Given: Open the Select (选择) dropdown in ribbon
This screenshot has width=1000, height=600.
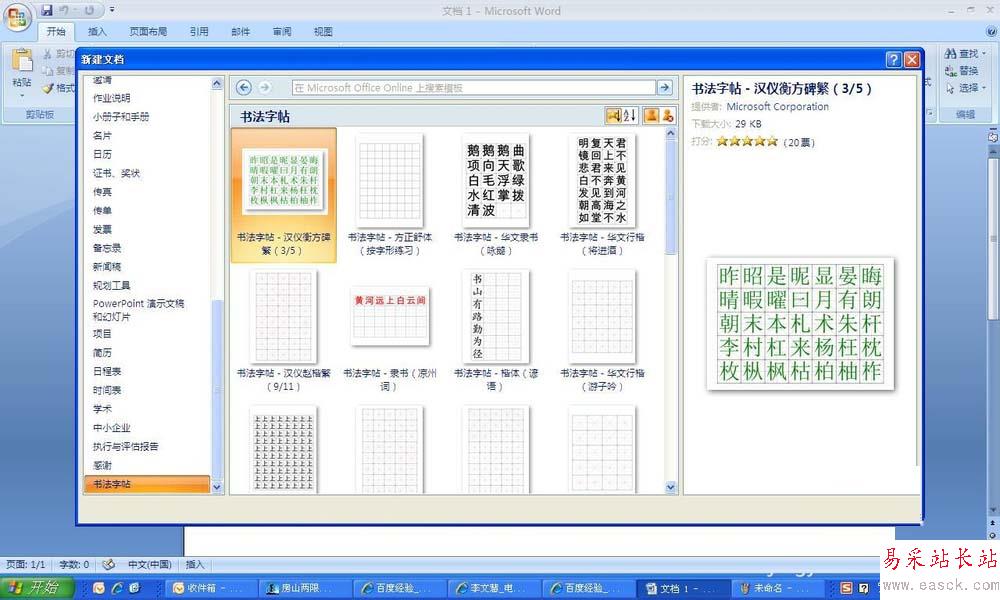Looking at the screenshot, I should (x=966, y=88).
